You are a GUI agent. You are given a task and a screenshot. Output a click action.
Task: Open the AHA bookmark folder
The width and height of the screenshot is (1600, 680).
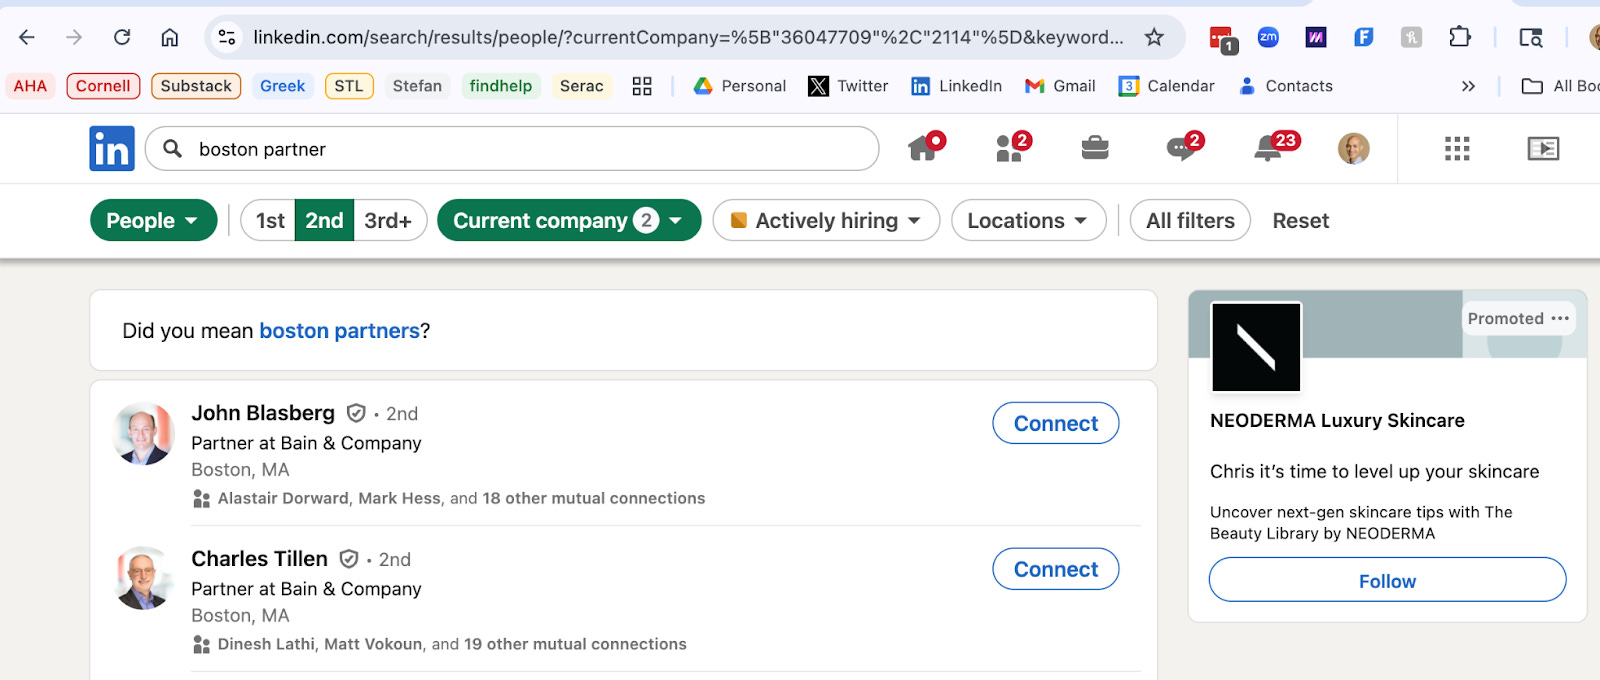pyautogui.click(x=30, y=86)
